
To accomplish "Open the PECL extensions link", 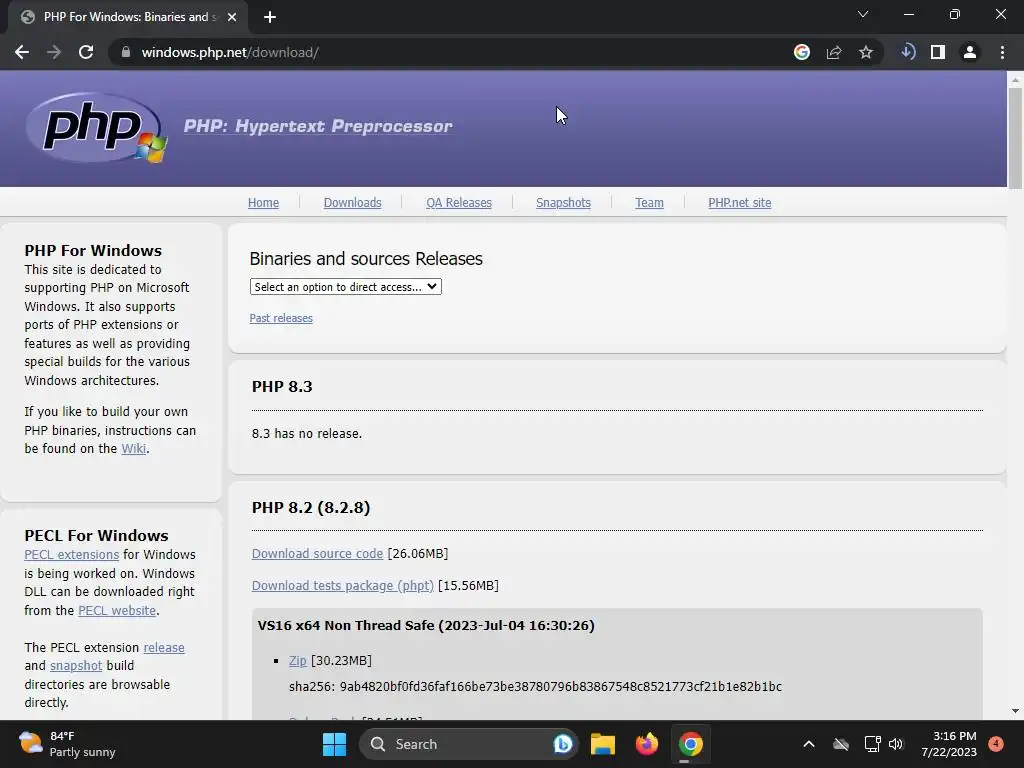I will tap(72, 554).
